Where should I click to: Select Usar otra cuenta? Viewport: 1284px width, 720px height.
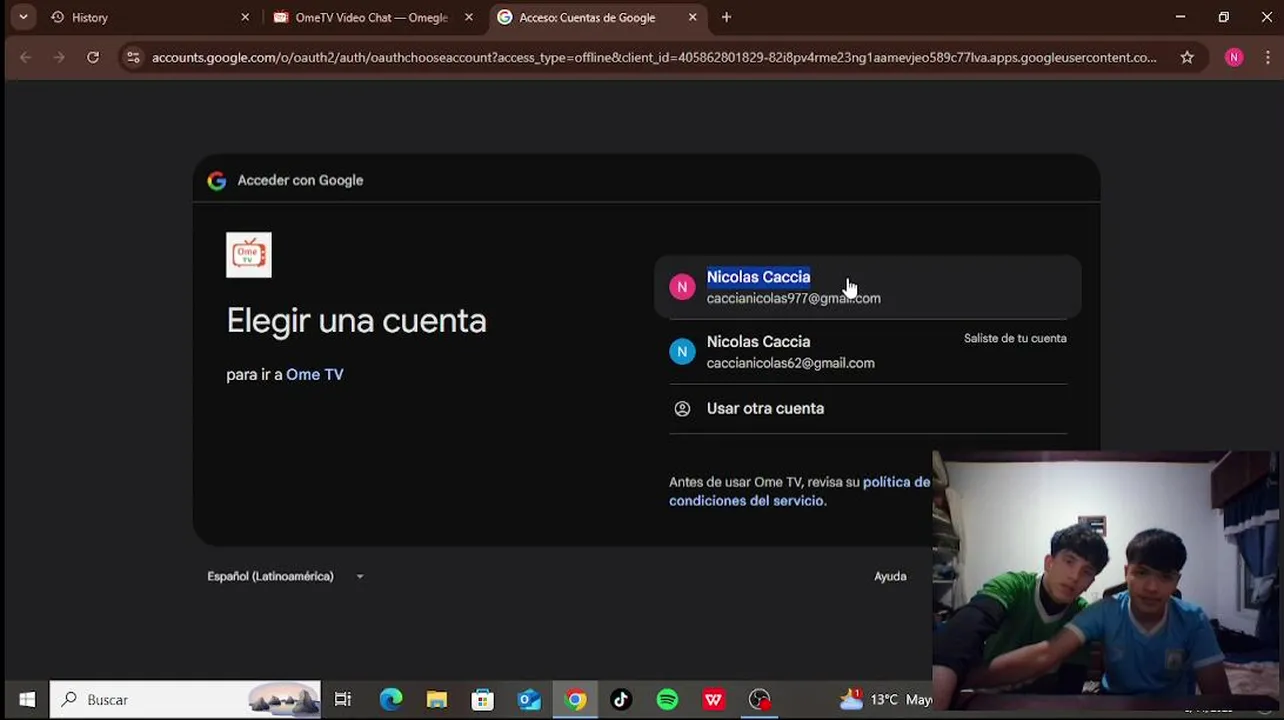(x=868, y=409)
